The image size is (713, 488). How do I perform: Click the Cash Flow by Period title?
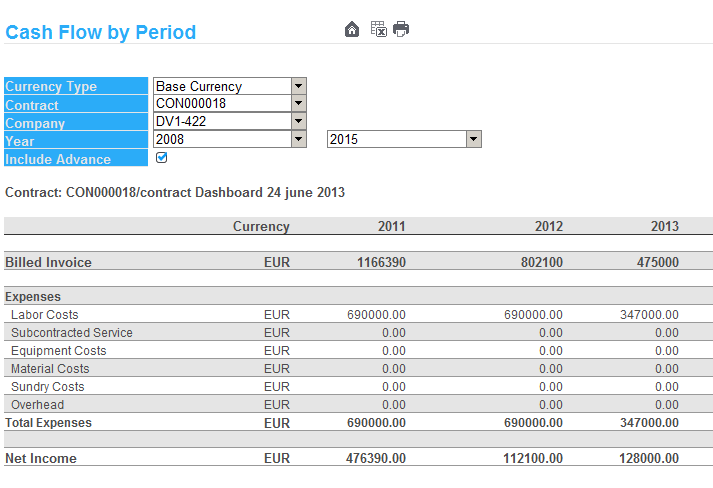coord(100,32)
